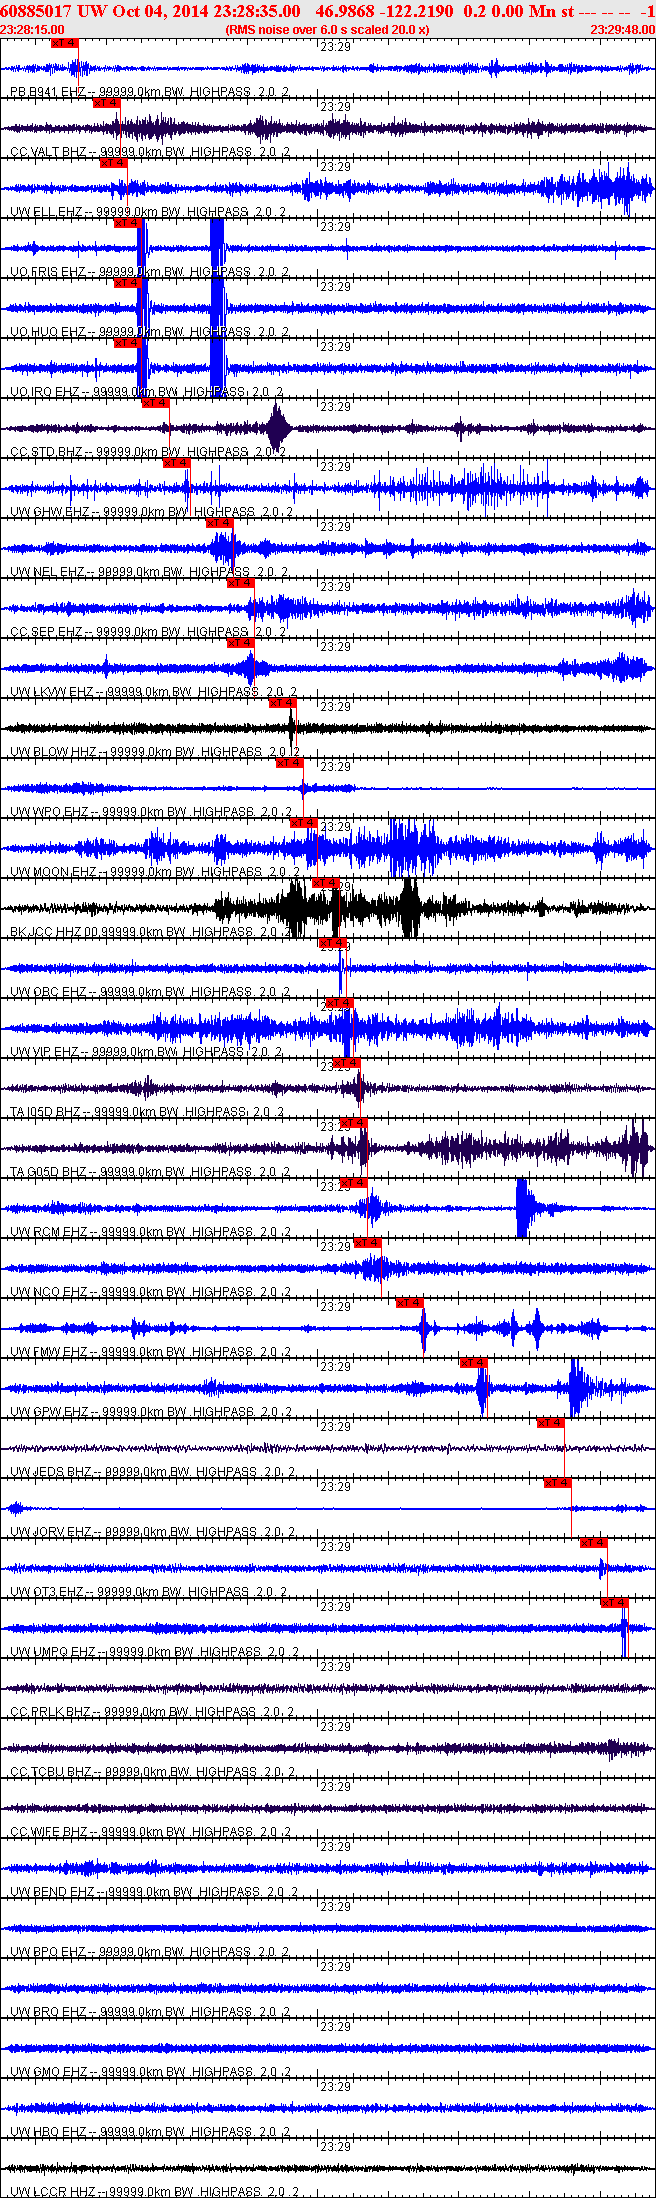Click the pick flag on UW FMW trace

click(x=410, y=1303)
